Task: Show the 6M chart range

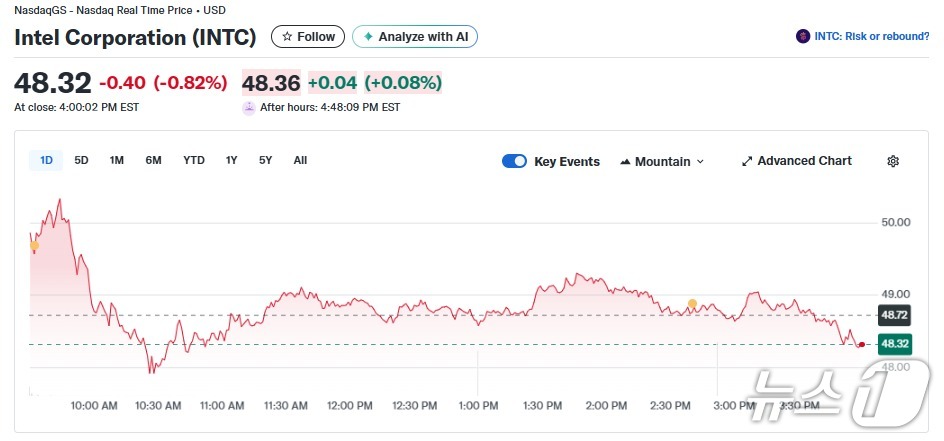Action: (153, 160)
